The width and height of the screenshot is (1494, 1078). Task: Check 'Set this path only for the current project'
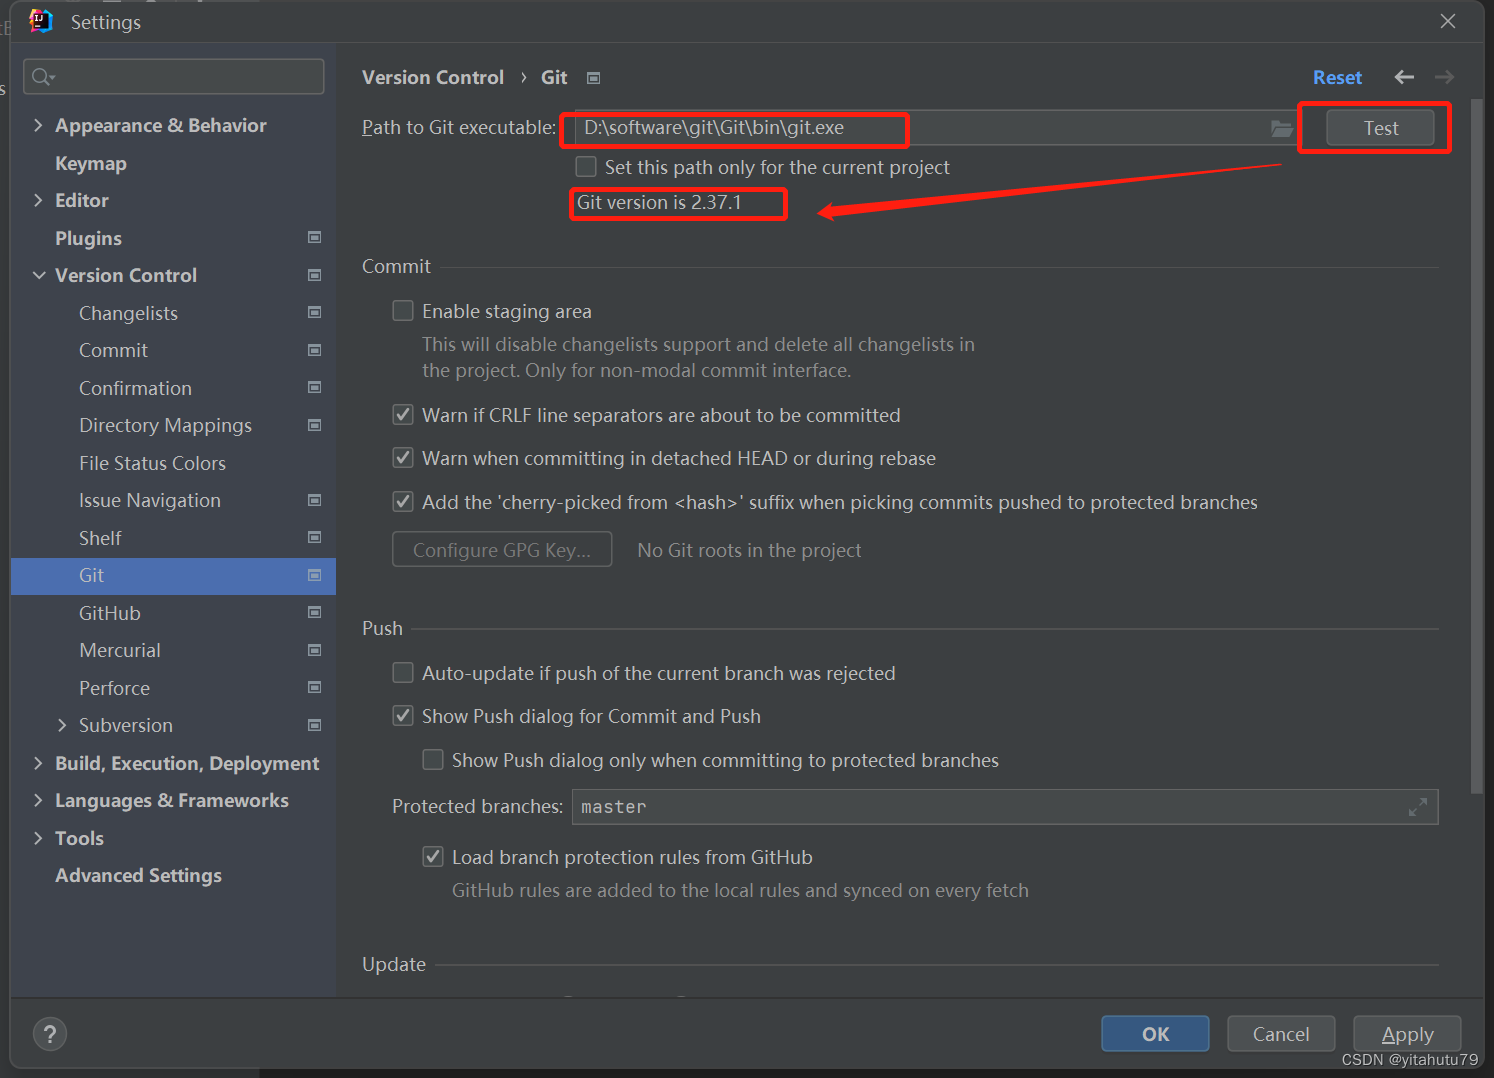[586, 166]
